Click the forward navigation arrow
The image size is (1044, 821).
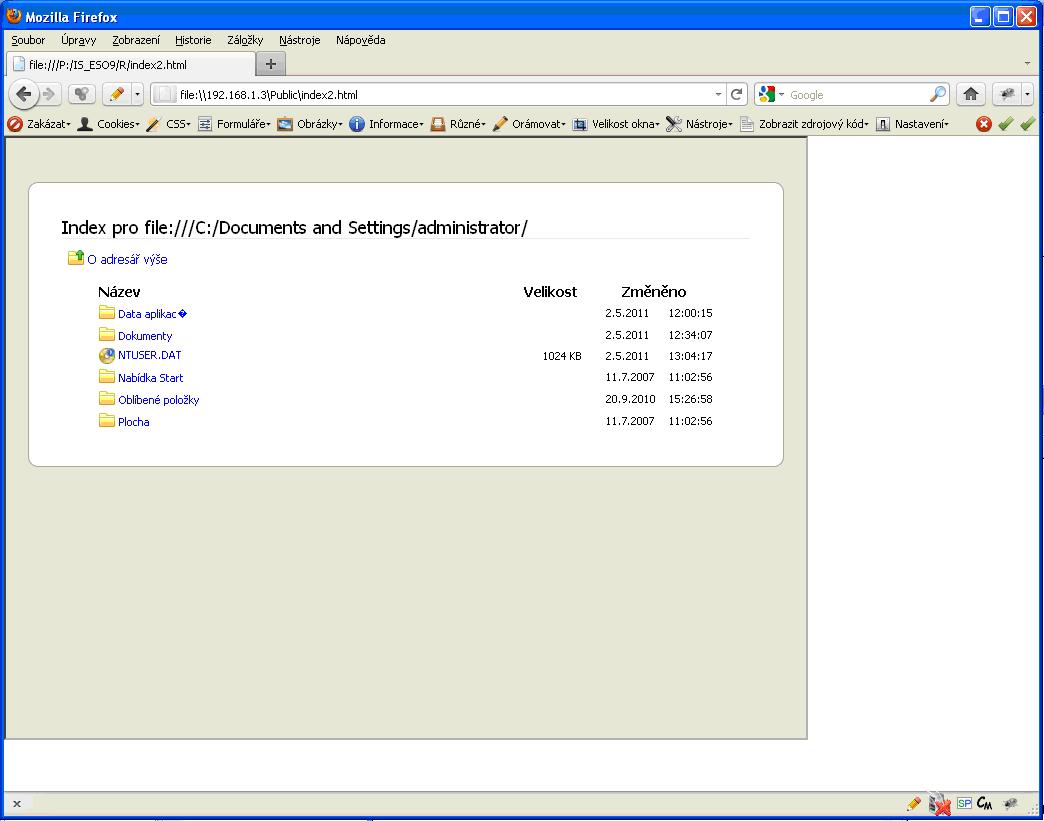click(49, 95)
